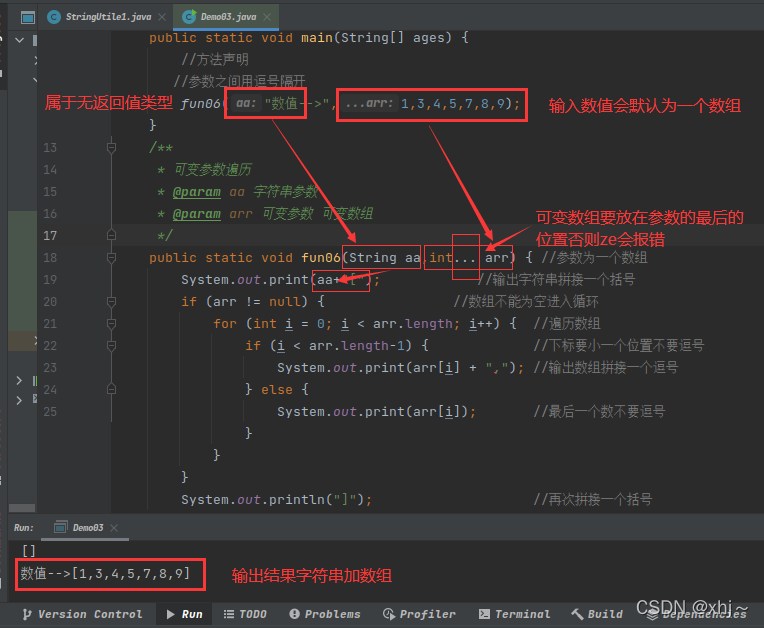Click the Problems warning icon
764x628 pixels.
point(294,614)
